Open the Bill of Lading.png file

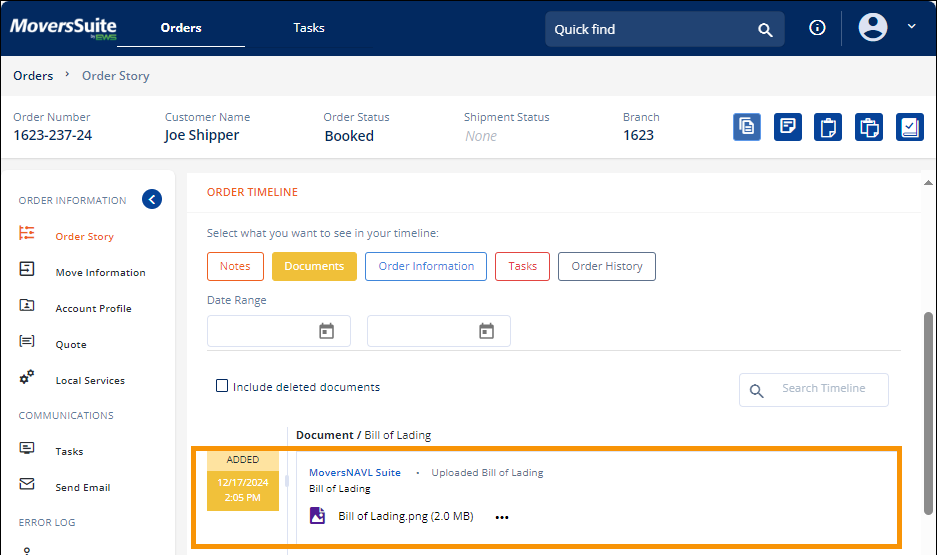pyautogui.click(x=405, y=516)
